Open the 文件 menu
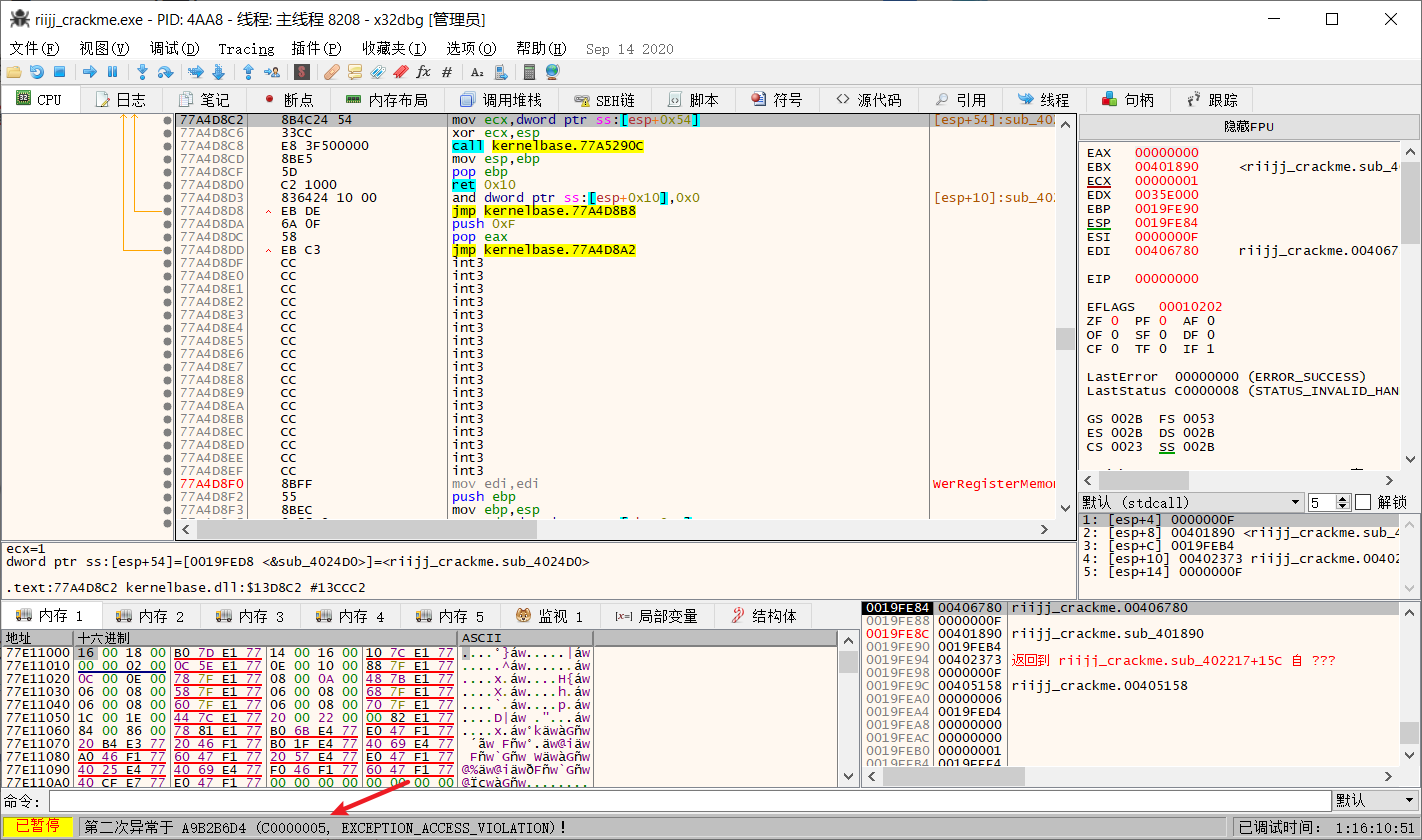 pyautogui.click(x=34, y=48)
